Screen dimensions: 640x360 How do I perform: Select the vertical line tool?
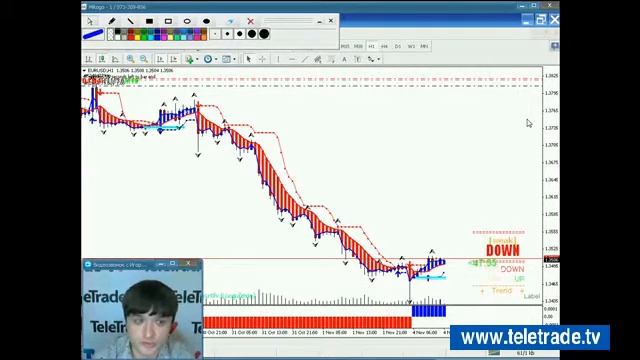(278, 59)
